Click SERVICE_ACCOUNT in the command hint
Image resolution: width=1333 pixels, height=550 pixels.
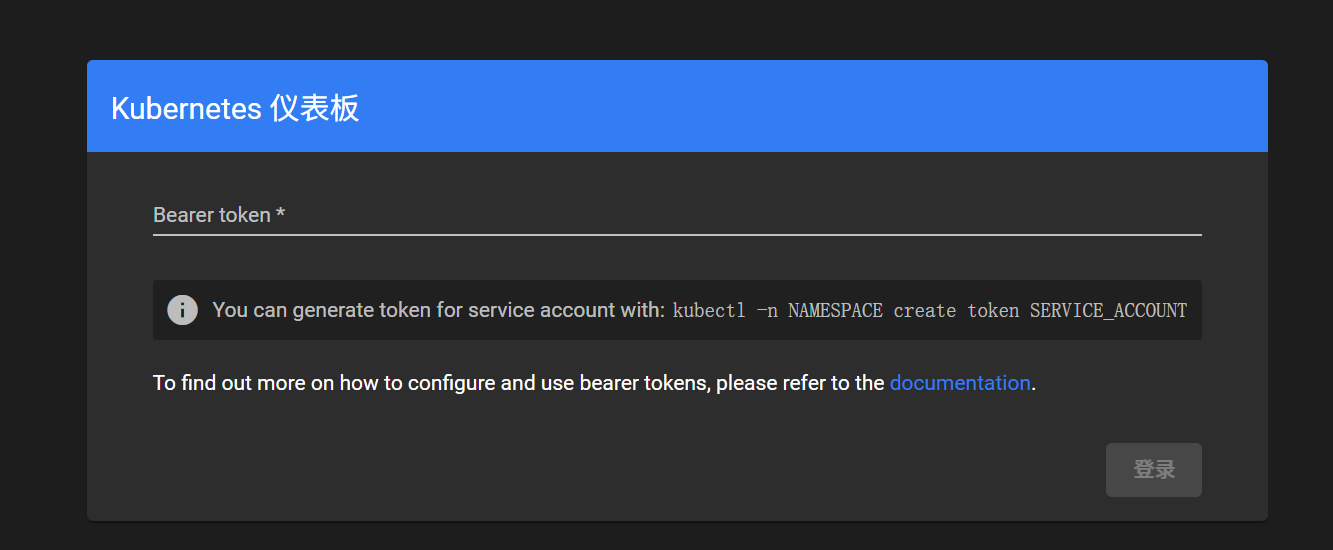tap(1108, 310)
